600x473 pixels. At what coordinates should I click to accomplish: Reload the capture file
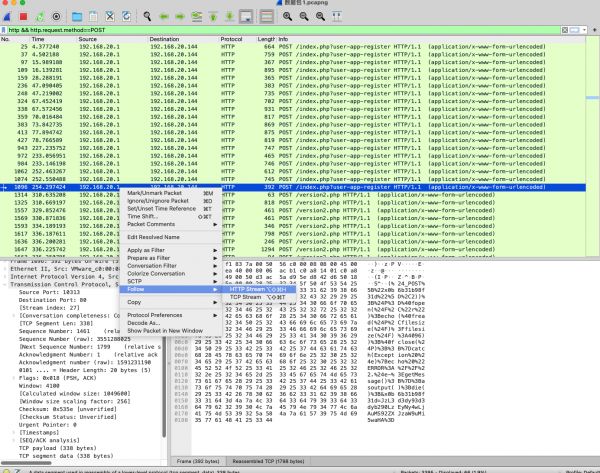pos(126,16)
